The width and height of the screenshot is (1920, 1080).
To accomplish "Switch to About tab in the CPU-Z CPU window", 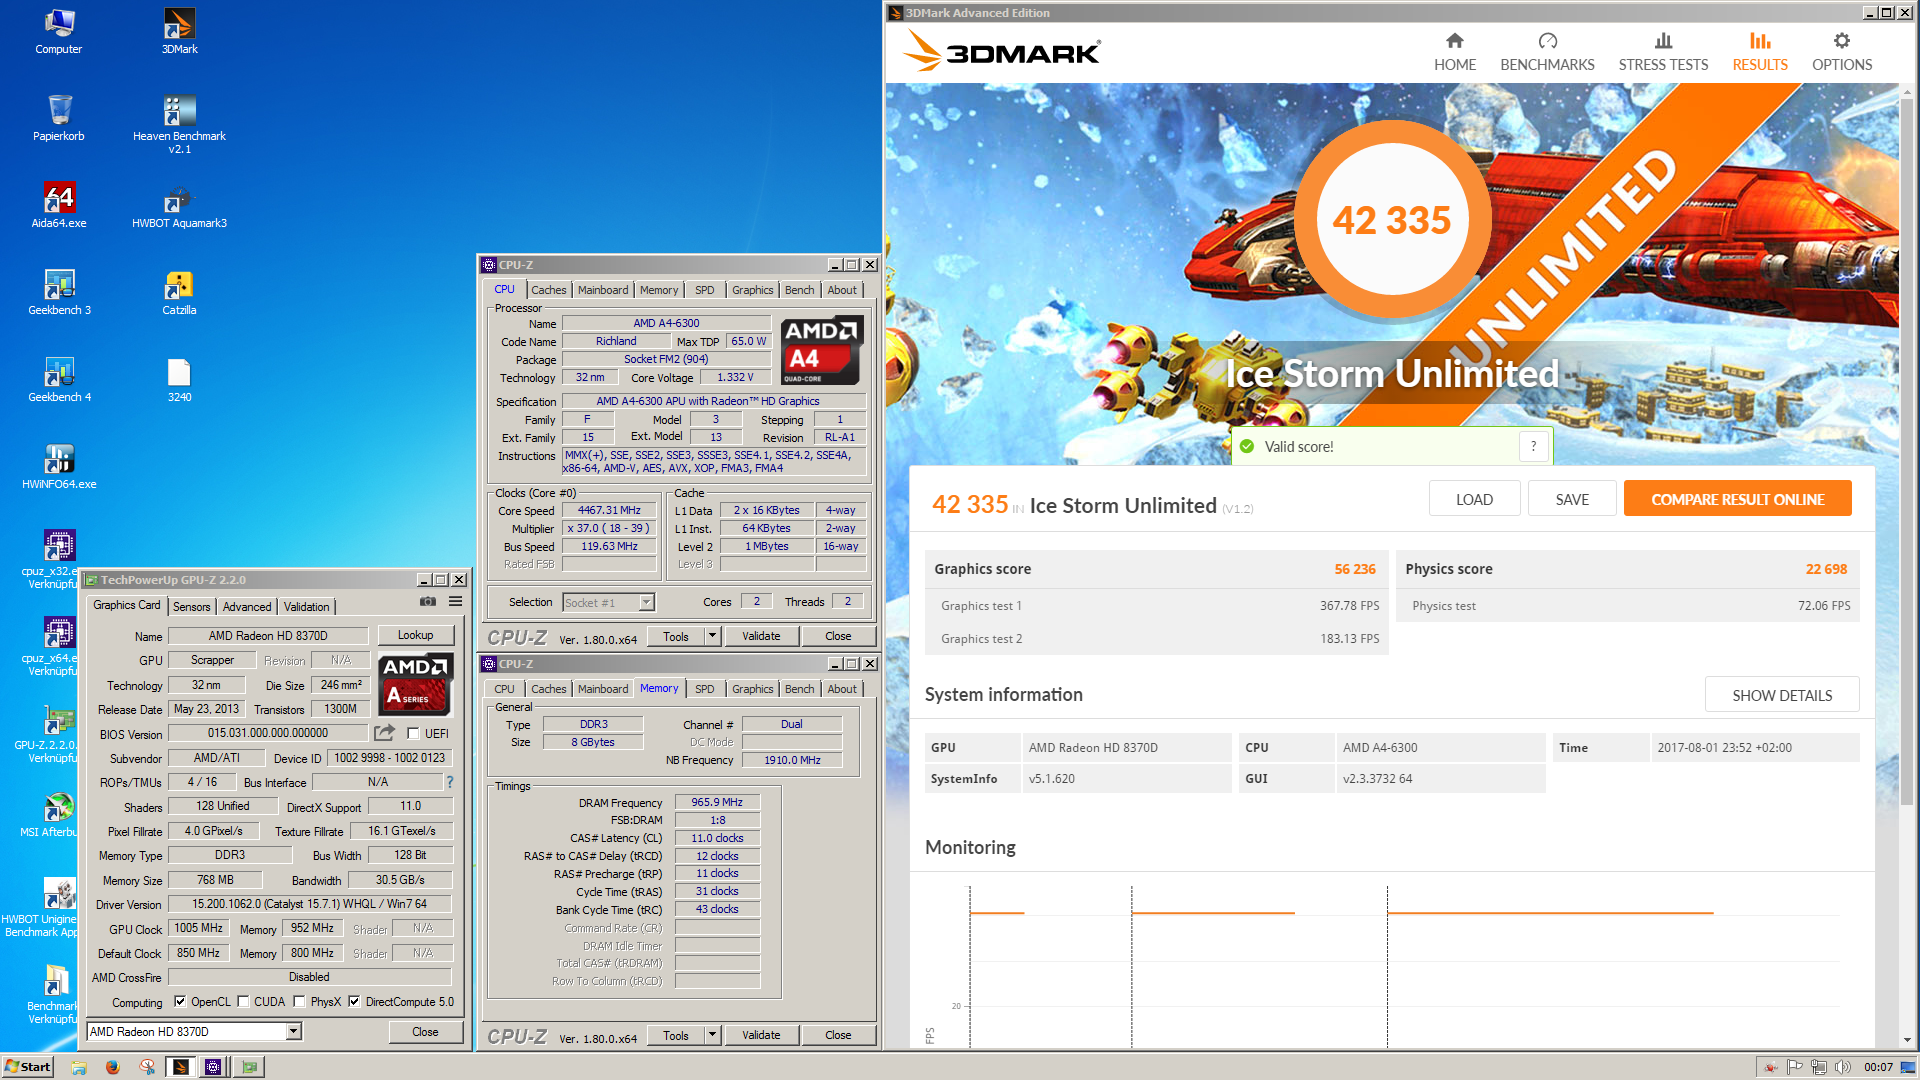I will 841,290.
